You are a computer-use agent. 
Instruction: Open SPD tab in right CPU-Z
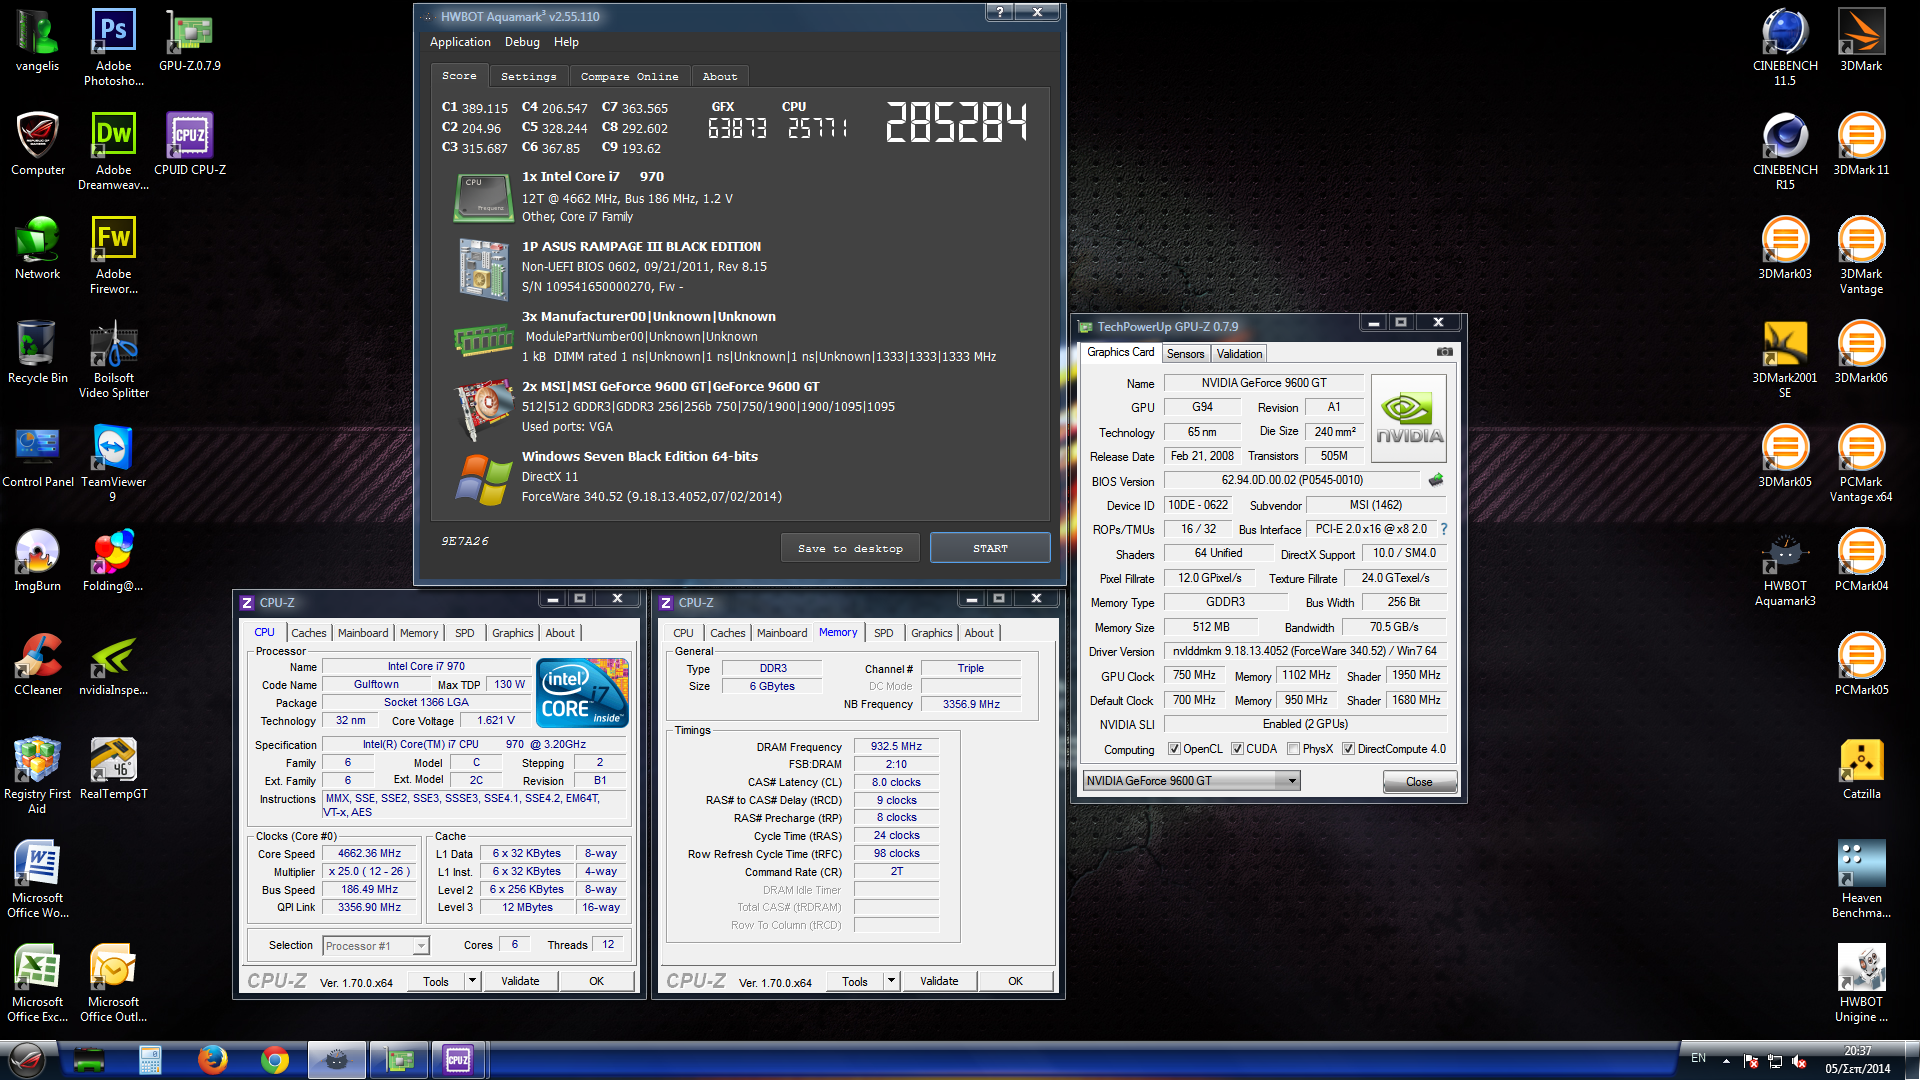883,633
